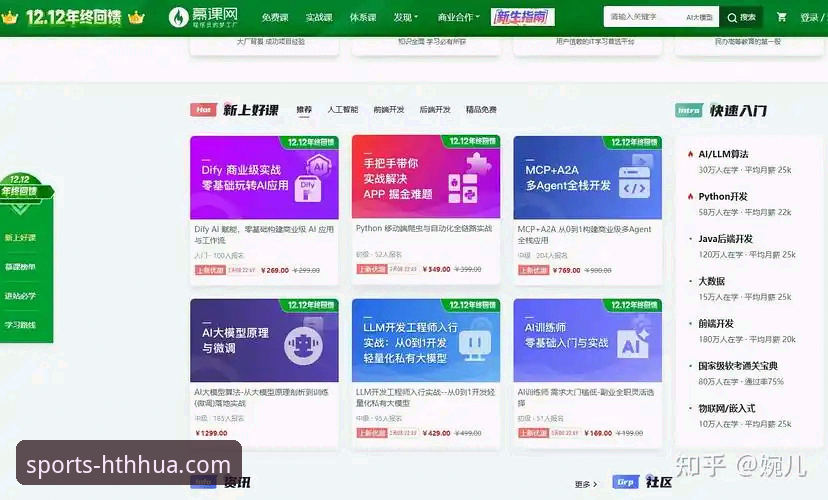Click the flame icon beside Python开发
The image size is (828, 500).
pos(690,196)
